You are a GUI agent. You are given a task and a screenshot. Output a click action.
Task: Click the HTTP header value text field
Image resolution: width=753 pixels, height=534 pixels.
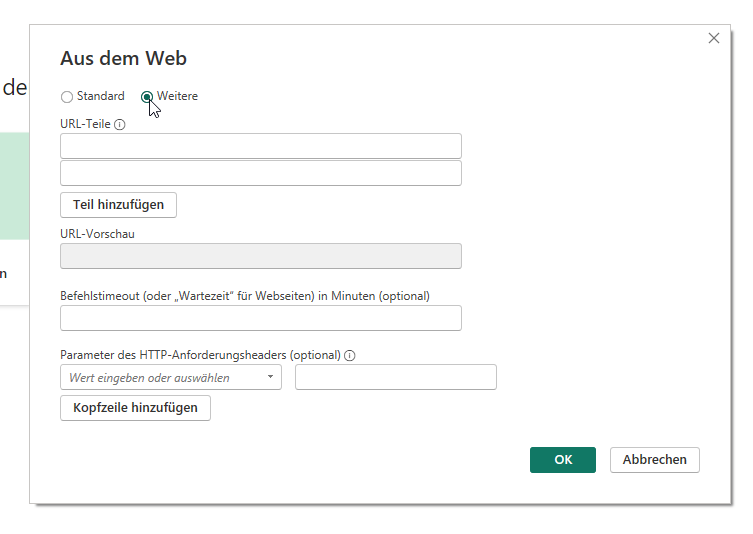[x=395, y=377]
